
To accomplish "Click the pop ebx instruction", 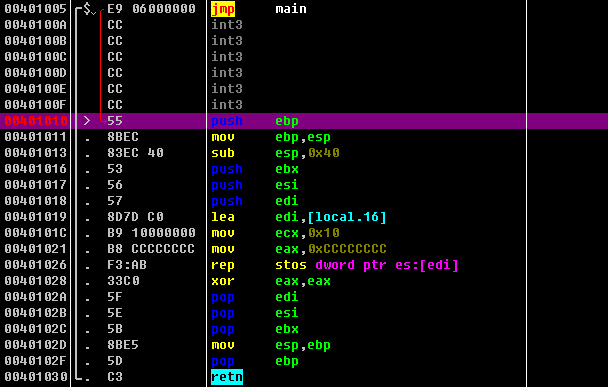I will (x=255, y=329).
